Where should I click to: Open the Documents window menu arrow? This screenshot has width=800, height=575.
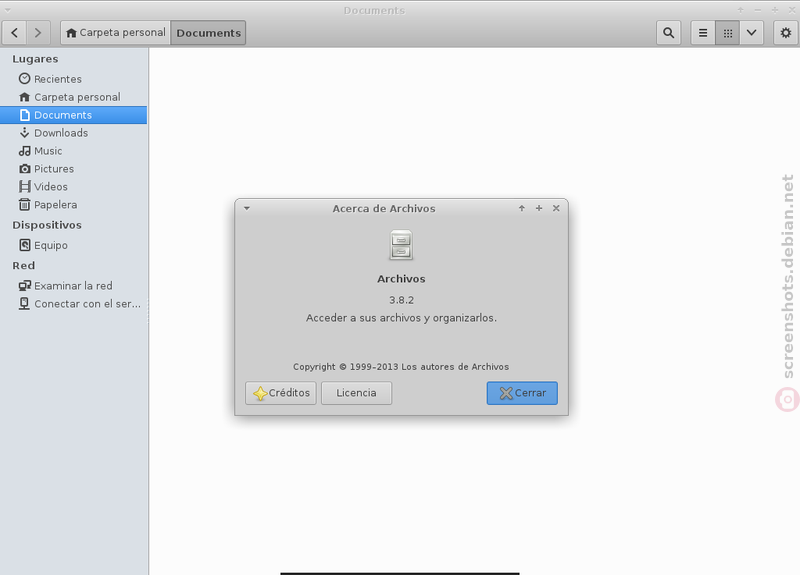click(8, 10)
